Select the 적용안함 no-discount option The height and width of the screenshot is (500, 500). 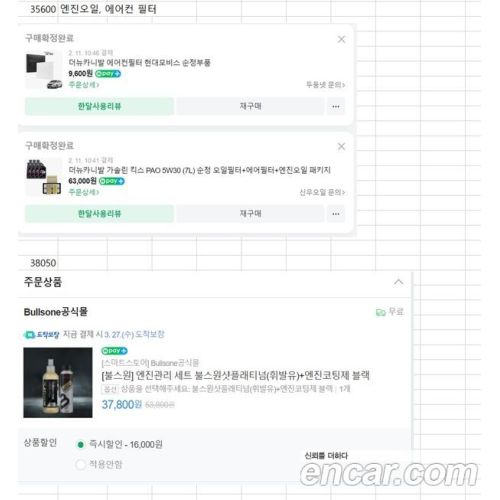click(x=80, y=464)
